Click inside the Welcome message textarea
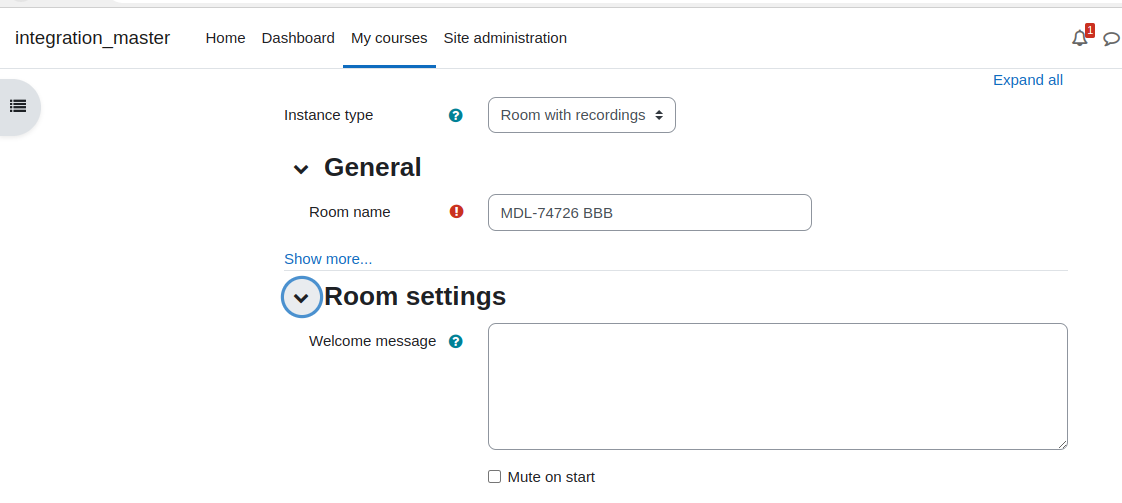Viewport: 1122px width, 503px height. (x=778, y=386)
